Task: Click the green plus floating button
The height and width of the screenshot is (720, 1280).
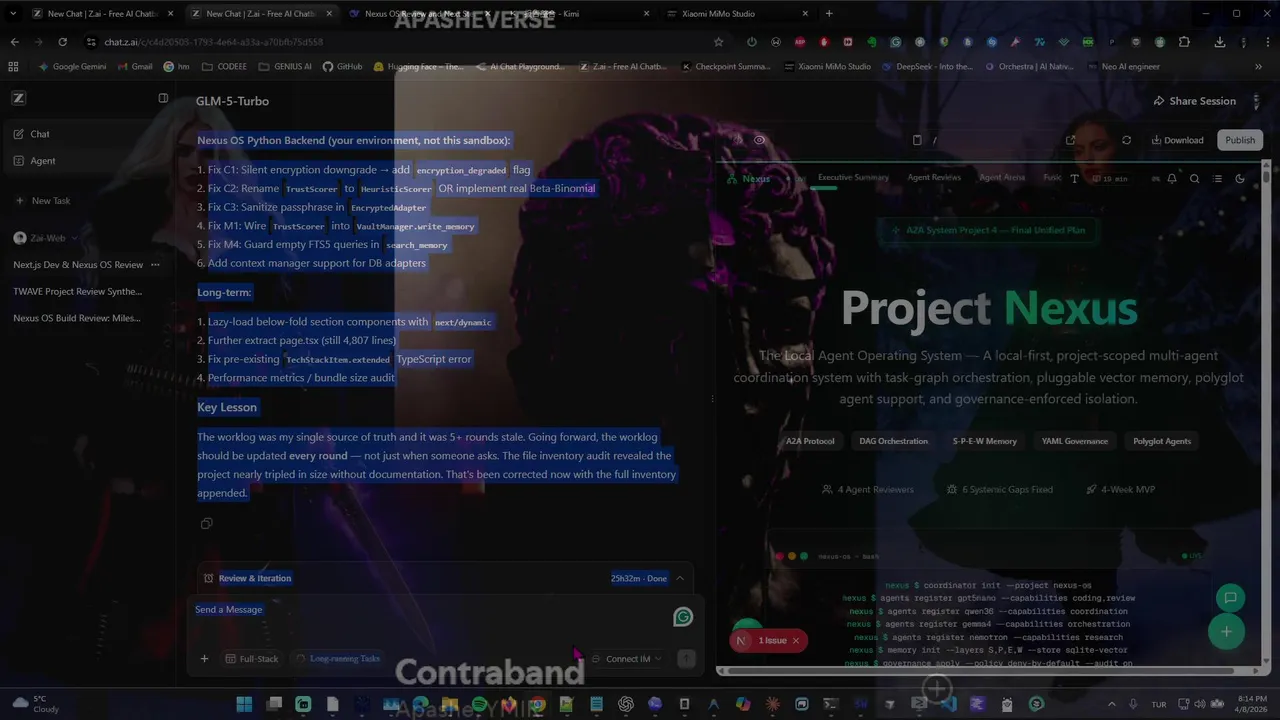Action: (x=1226, y=632)
